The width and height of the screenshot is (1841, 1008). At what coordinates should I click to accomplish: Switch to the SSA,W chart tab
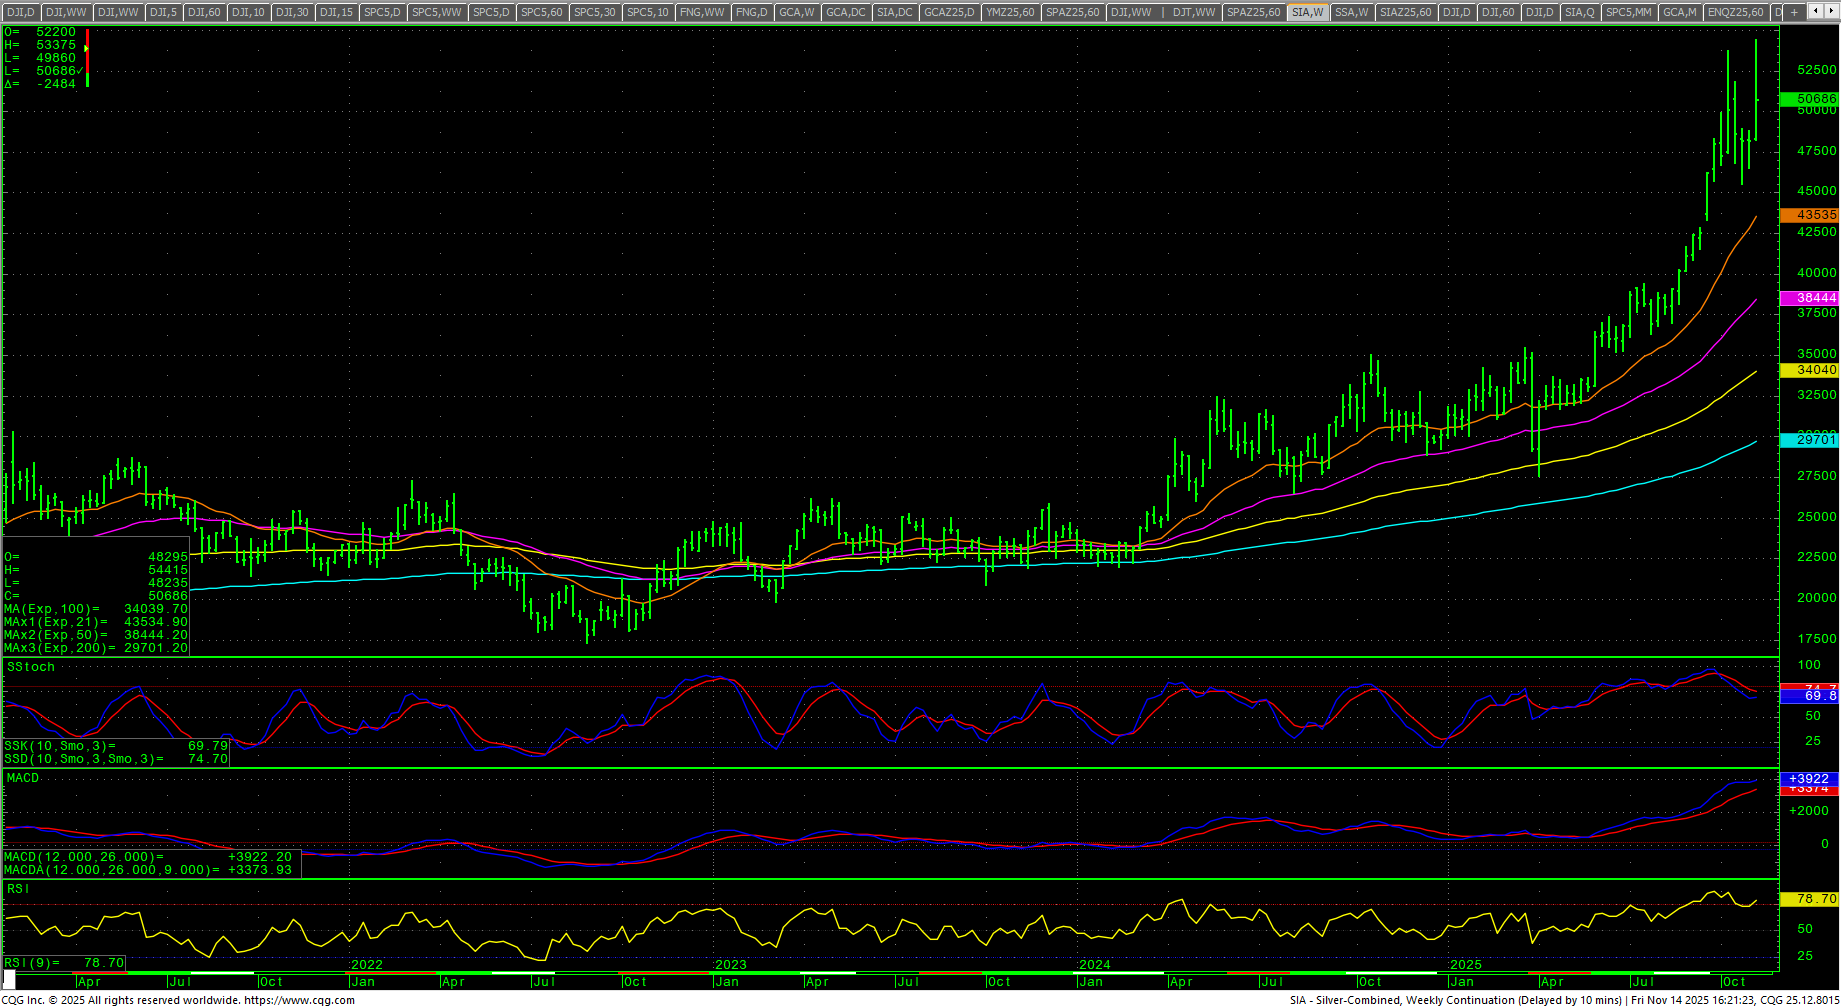point(1351,12)
